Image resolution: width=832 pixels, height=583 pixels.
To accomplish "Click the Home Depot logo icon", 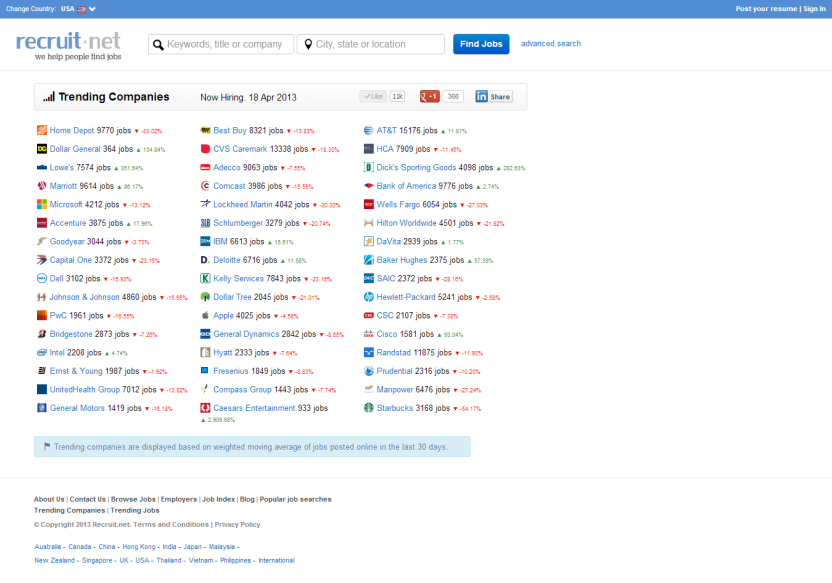I will (41, 130).
